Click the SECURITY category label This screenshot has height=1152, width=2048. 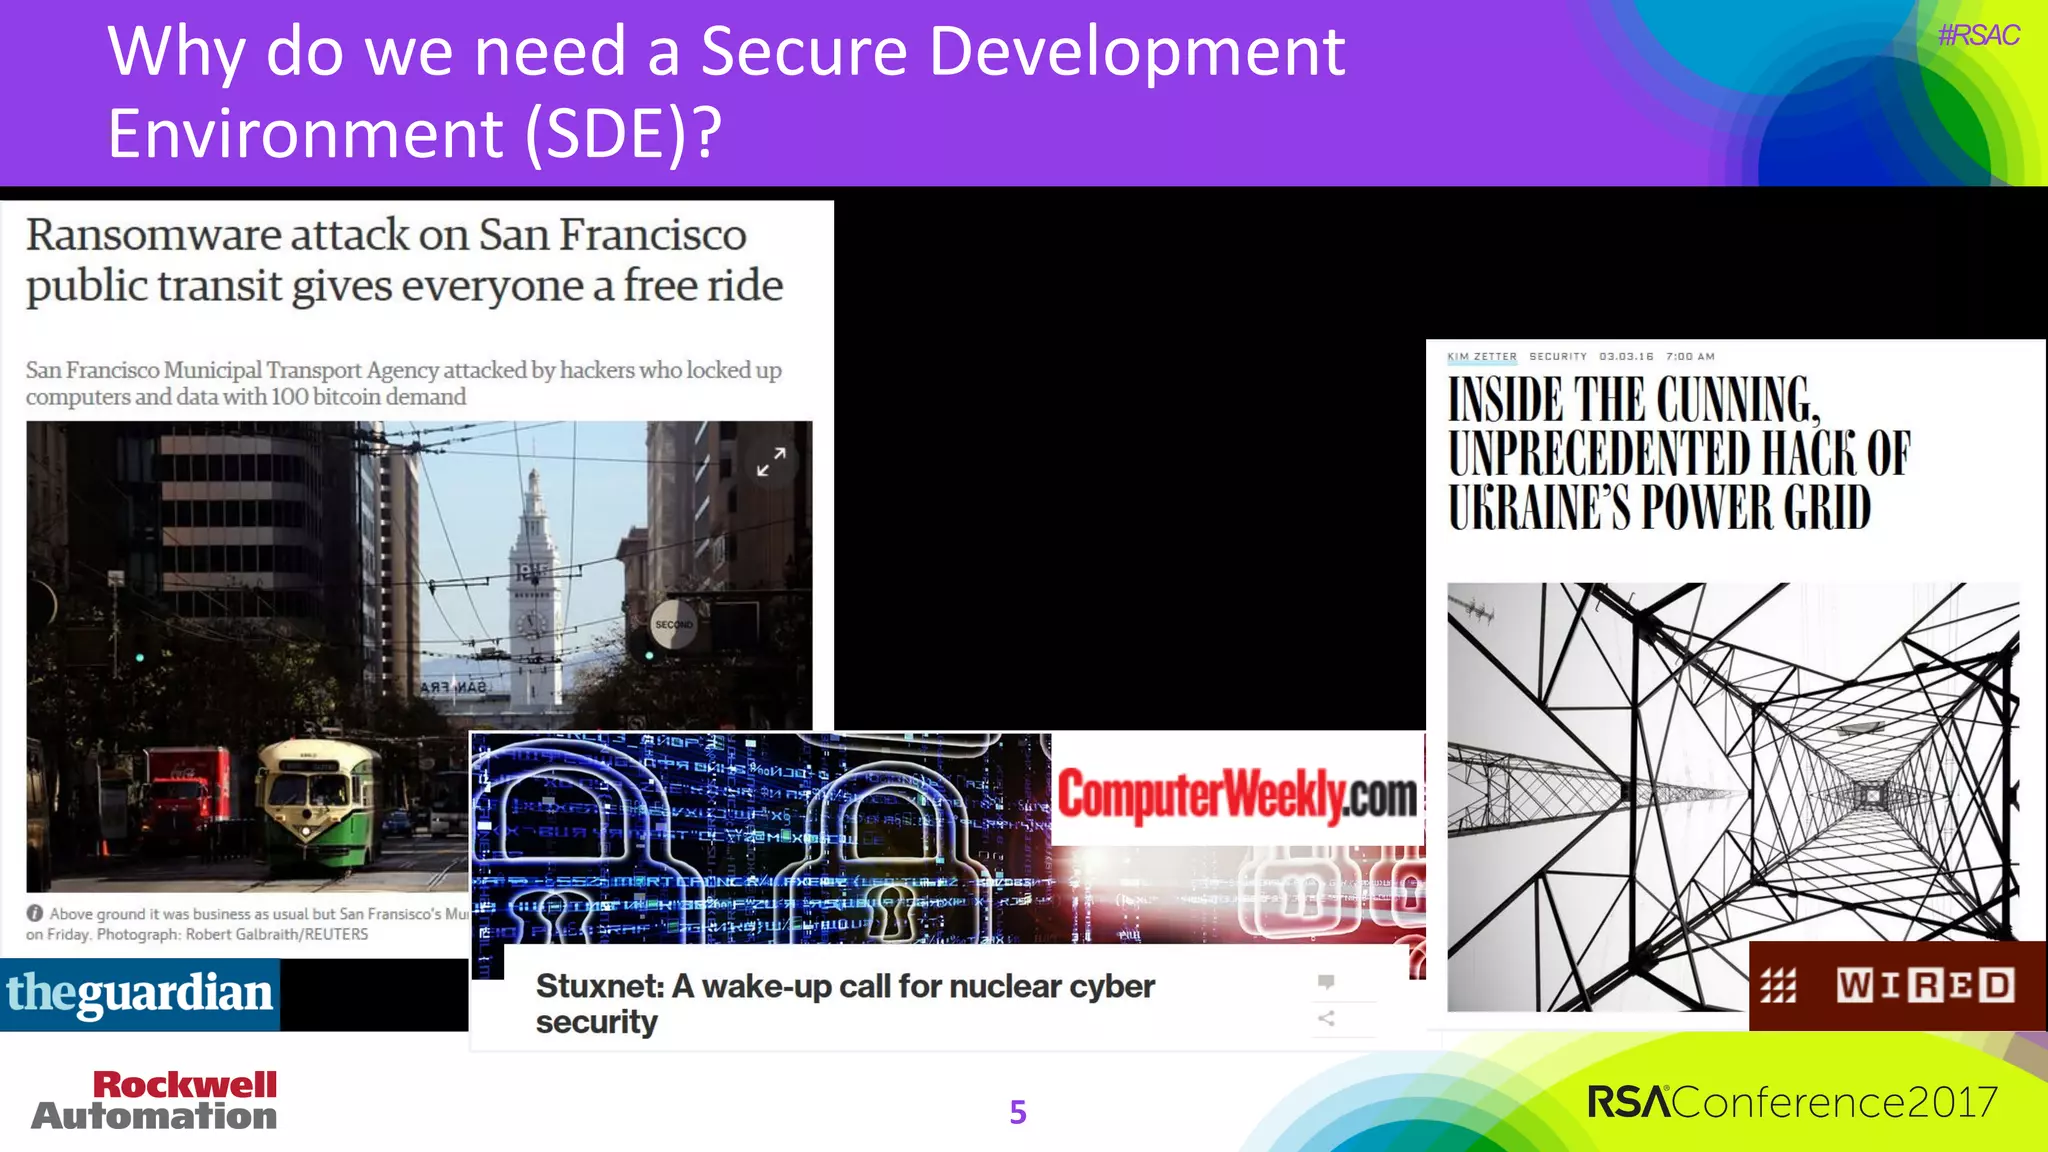click(1558, 356)
